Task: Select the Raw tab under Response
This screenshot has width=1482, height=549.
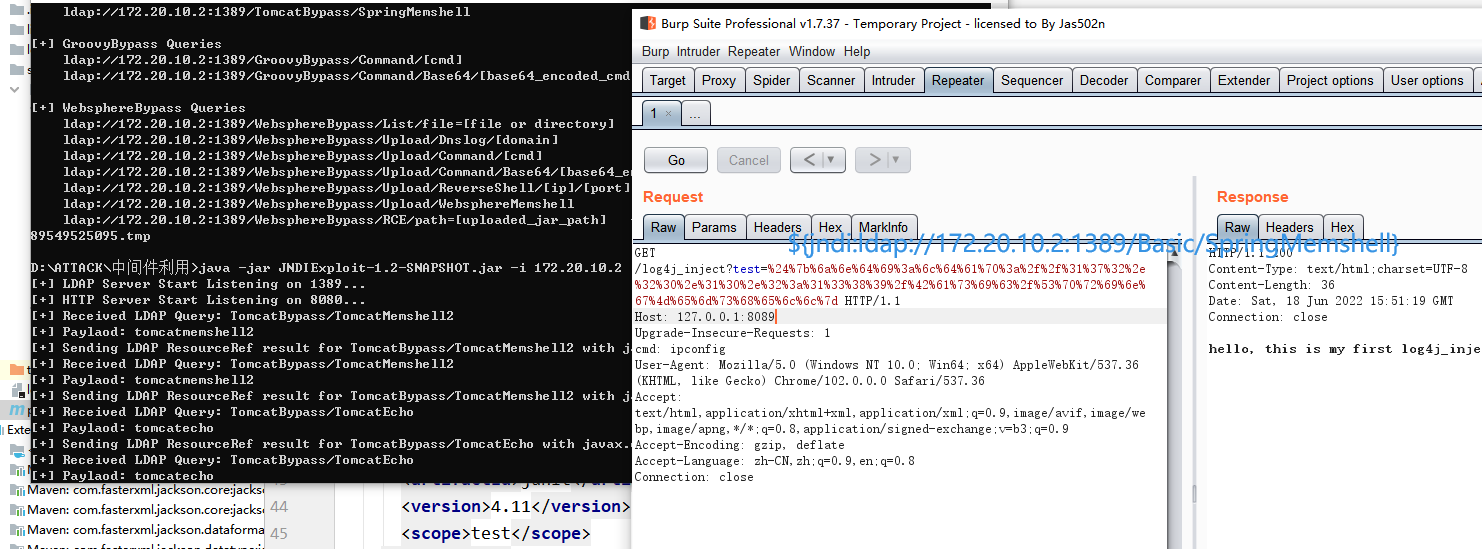Action: tap(1238, 227)
